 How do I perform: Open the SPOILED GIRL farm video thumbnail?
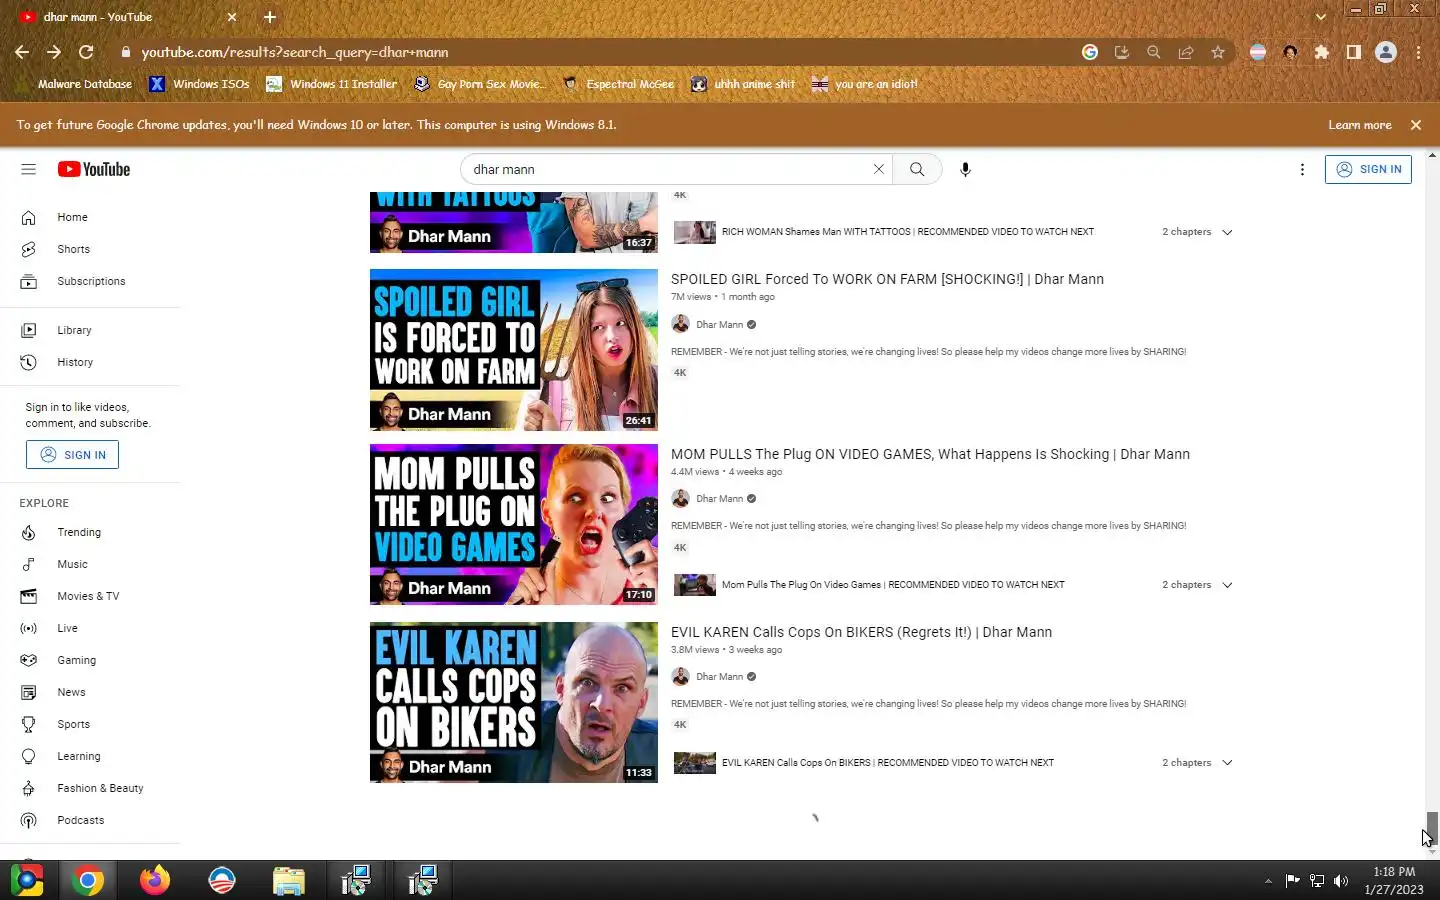[x=514, y=350]
